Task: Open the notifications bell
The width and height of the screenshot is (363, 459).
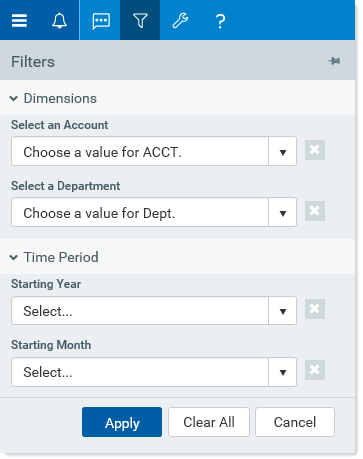Action: 59,21
